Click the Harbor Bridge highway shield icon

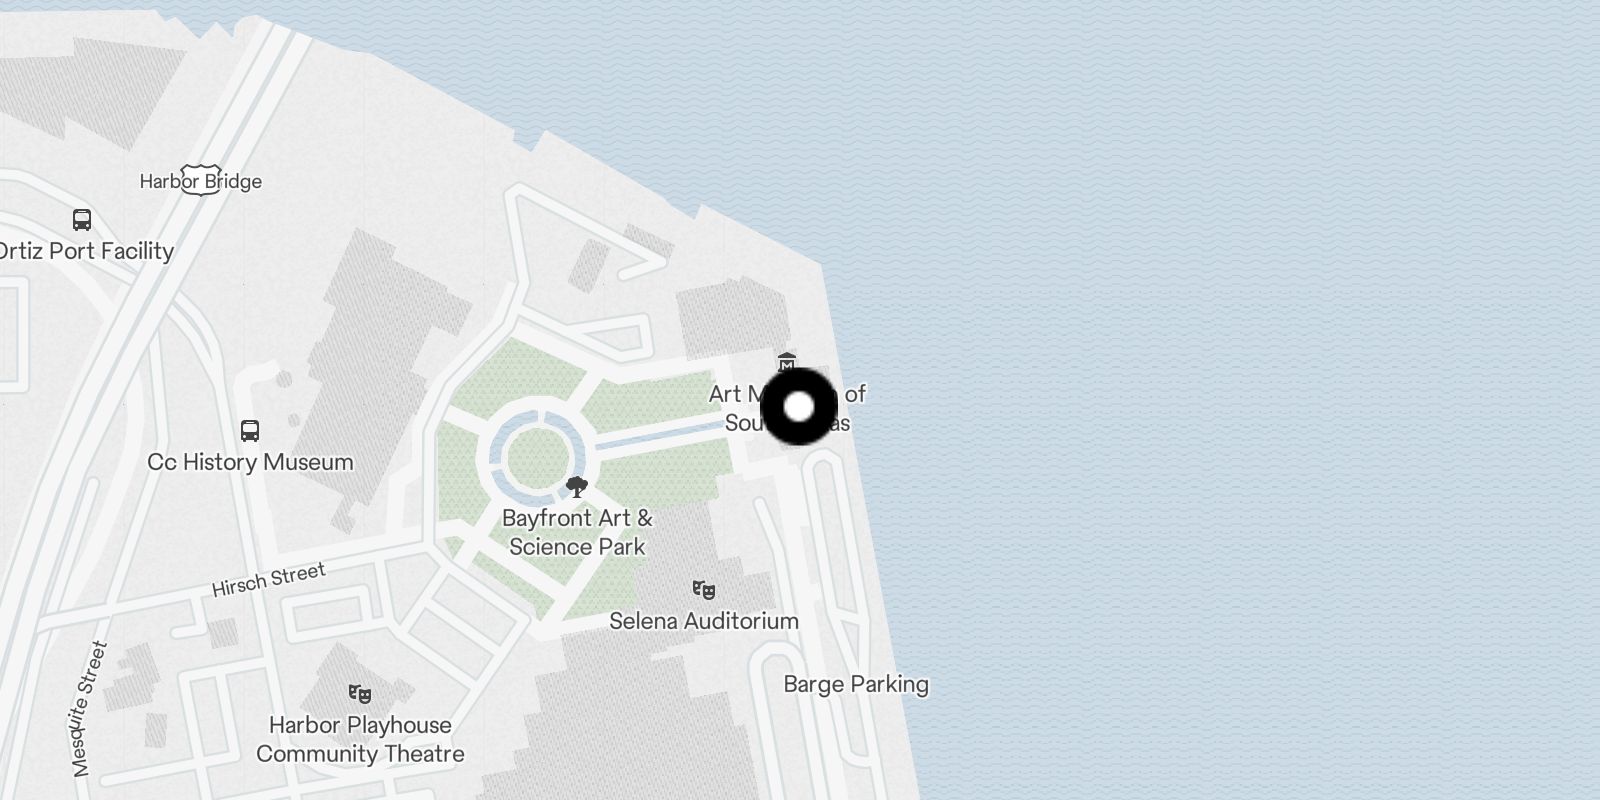(x=201, y=180)
